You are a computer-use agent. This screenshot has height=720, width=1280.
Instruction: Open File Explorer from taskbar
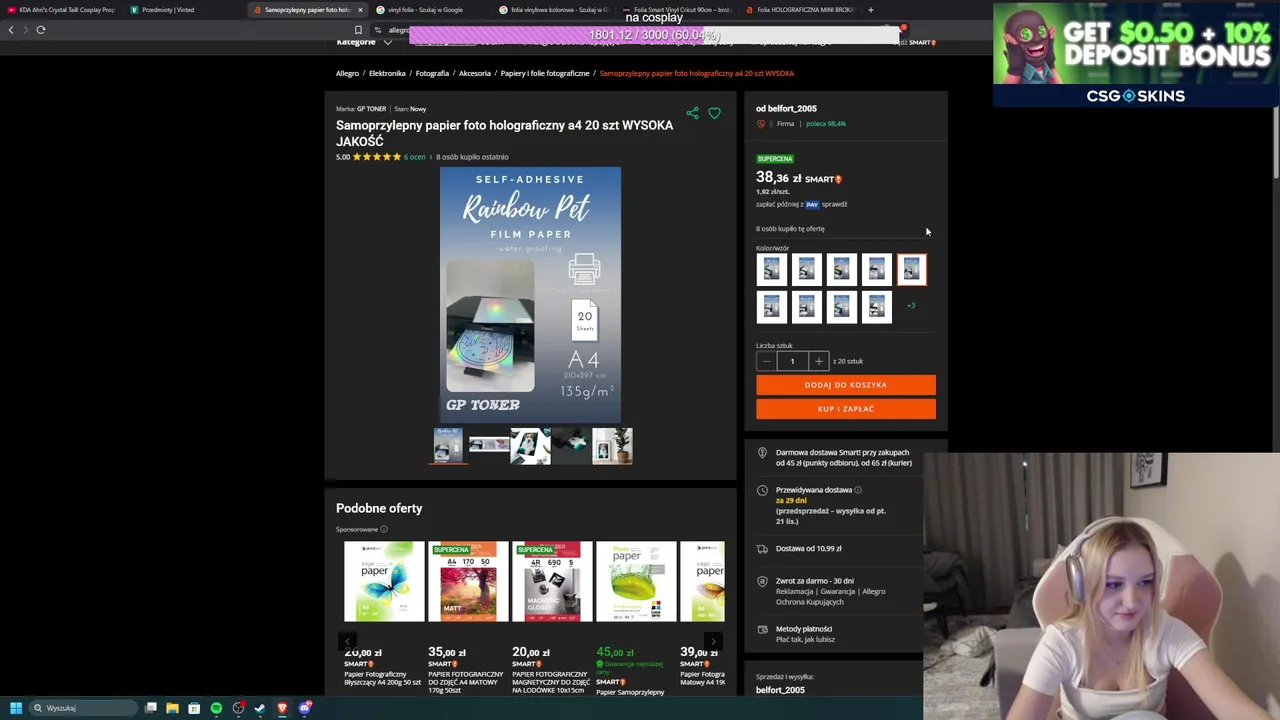point(172,708)
